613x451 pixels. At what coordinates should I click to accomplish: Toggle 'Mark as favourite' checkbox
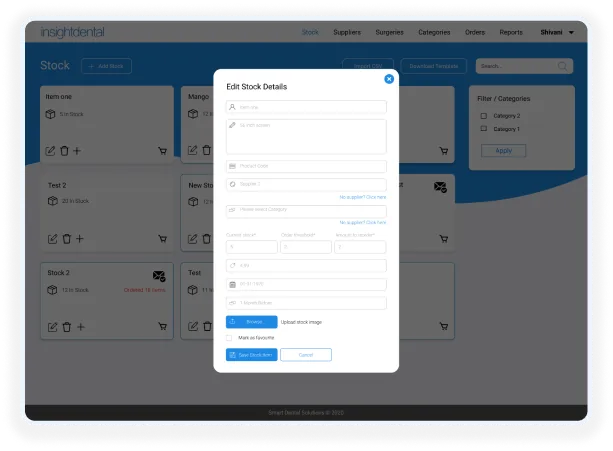229,338
